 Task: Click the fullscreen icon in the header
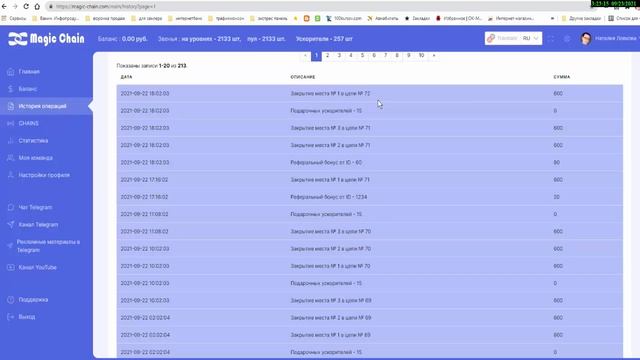[x=551, y=39]
